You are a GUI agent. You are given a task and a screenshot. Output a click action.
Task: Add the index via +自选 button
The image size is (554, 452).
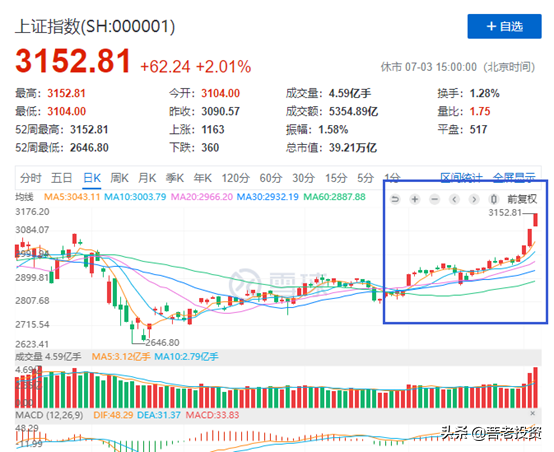click(504, 26)
